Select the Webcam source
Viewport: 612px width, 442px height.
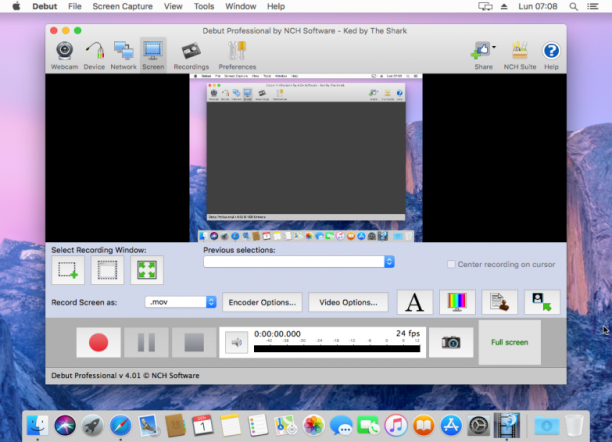pyautogui.click(x=64, y=55)
